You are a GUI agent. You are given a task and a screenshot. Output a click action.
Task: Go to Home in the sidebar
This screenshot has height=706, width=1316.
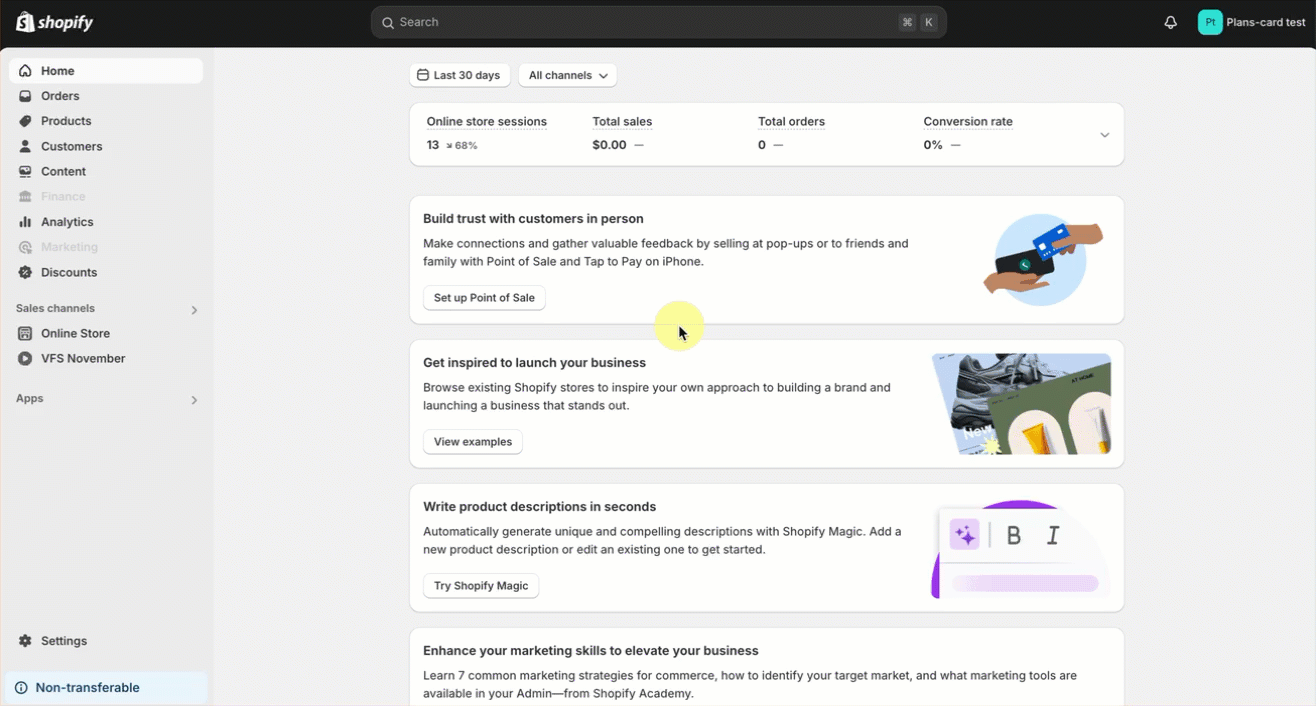106,71
